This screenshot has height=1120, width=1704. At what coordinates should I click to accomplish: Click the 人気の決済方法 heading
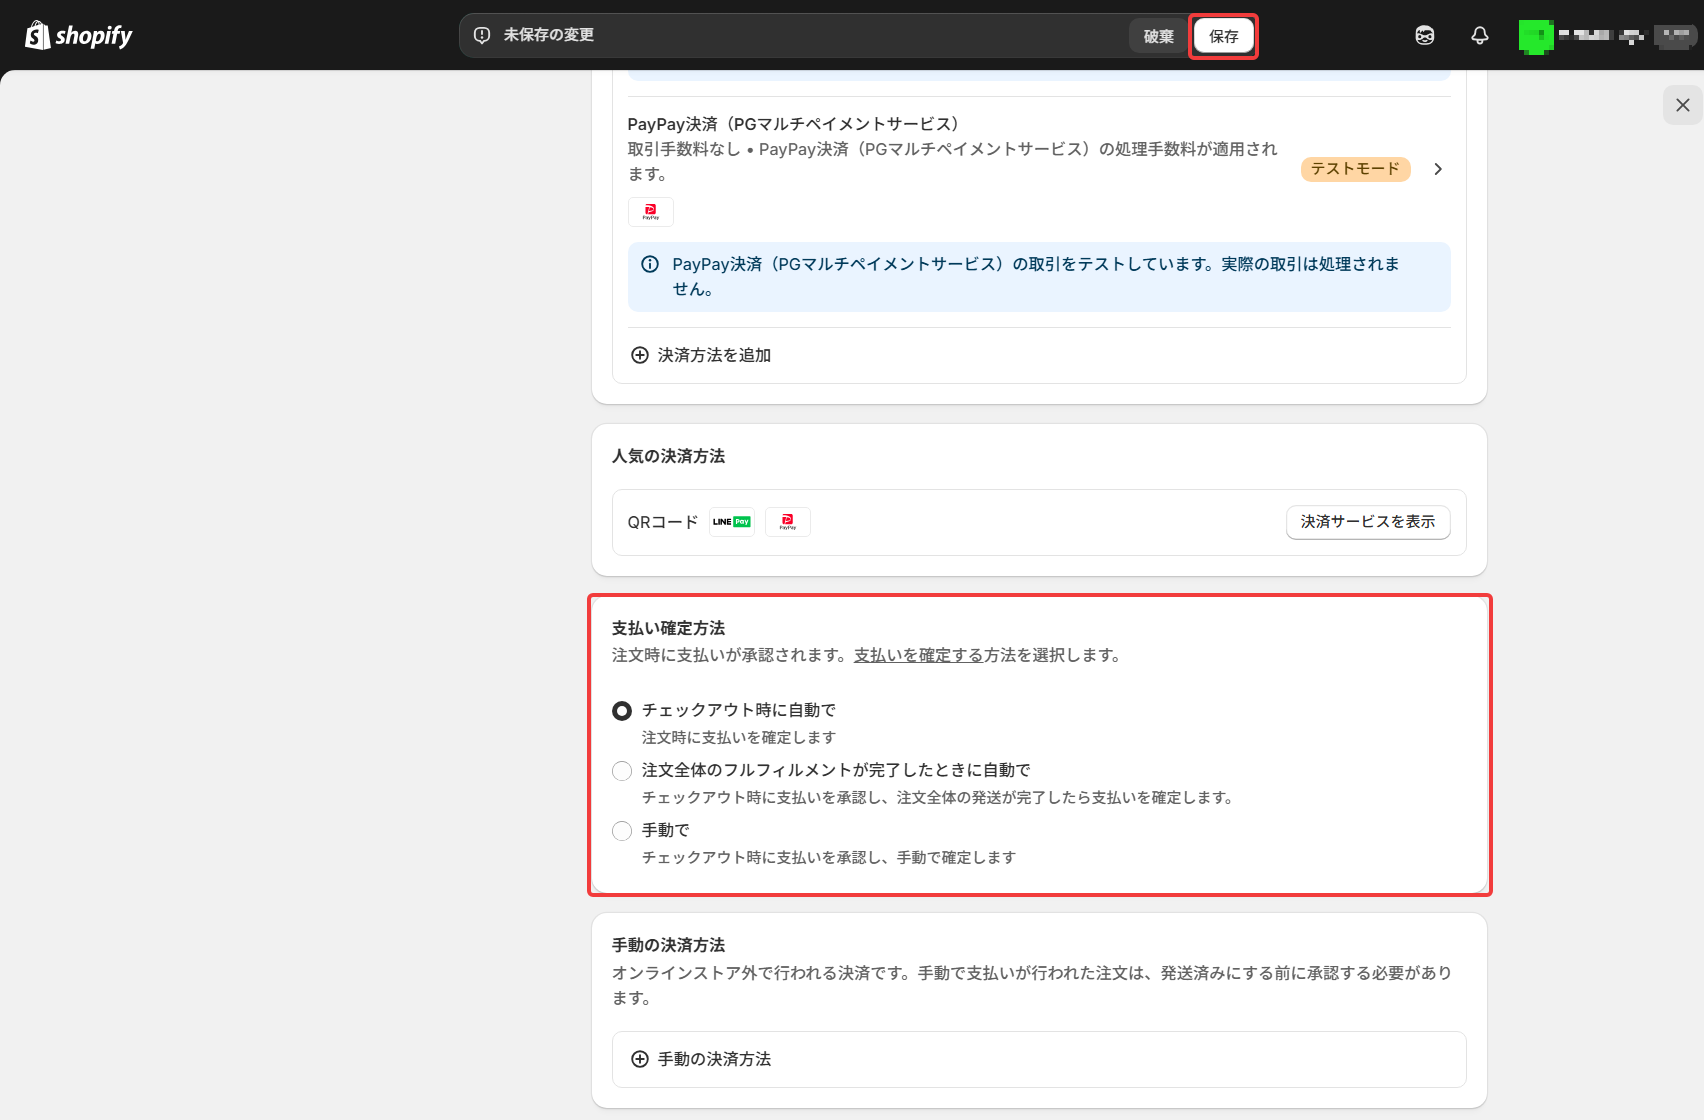coord(668,456)
